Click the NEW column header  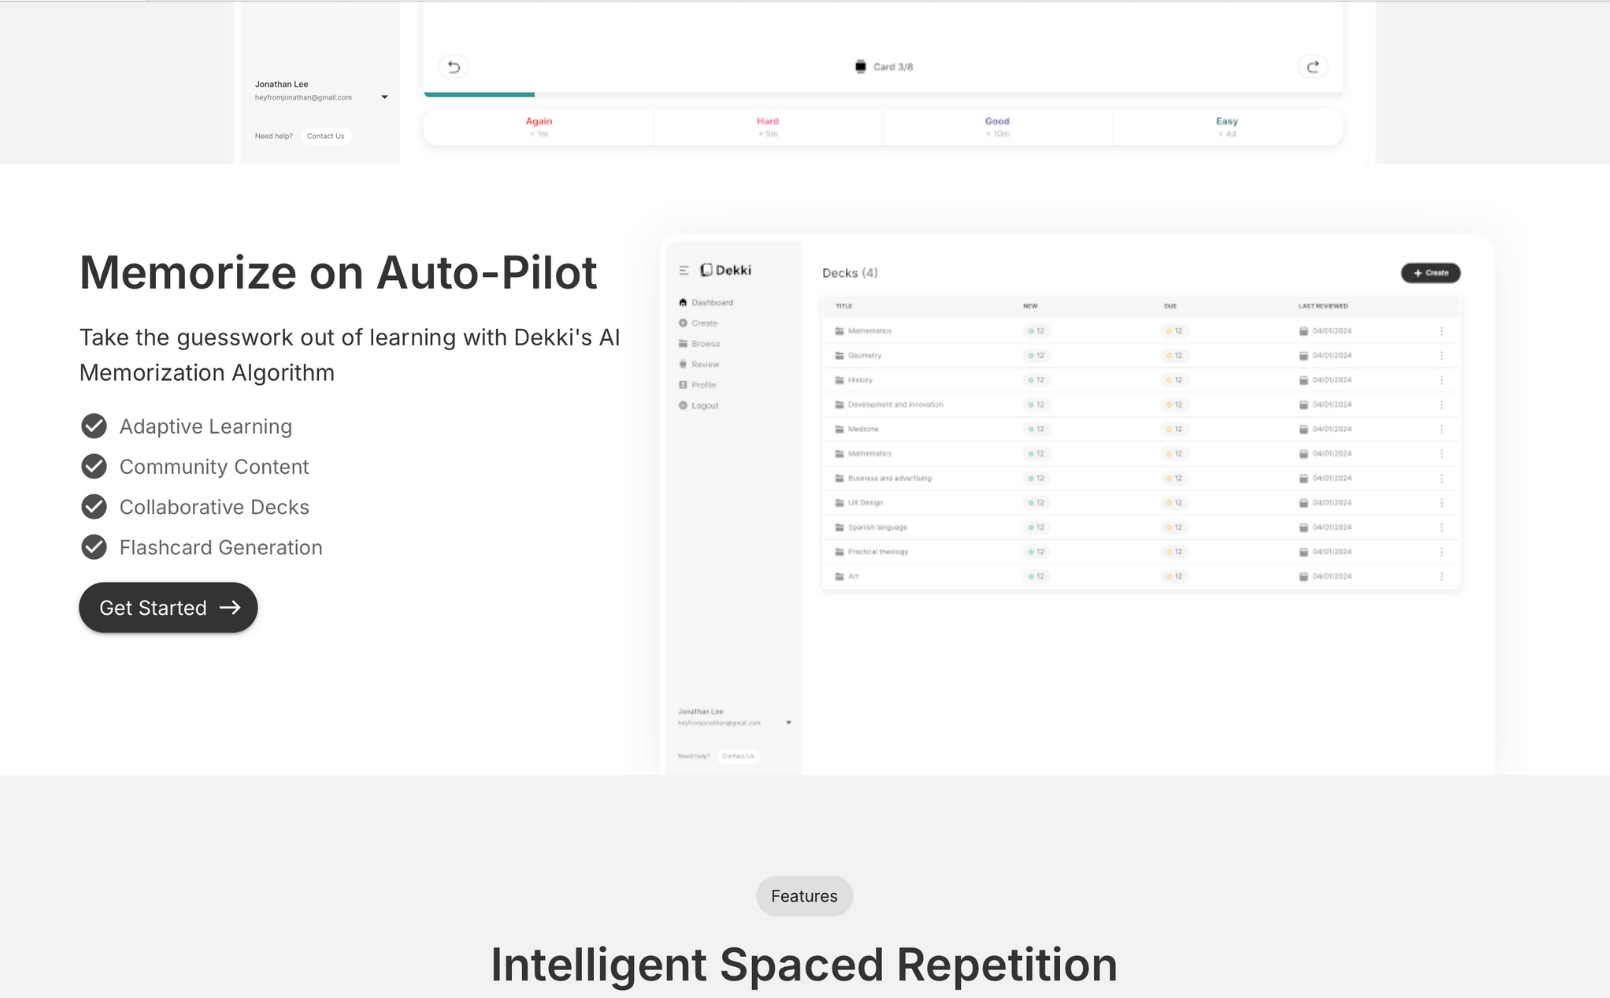pyautogui.click(x=1030, y=306)
